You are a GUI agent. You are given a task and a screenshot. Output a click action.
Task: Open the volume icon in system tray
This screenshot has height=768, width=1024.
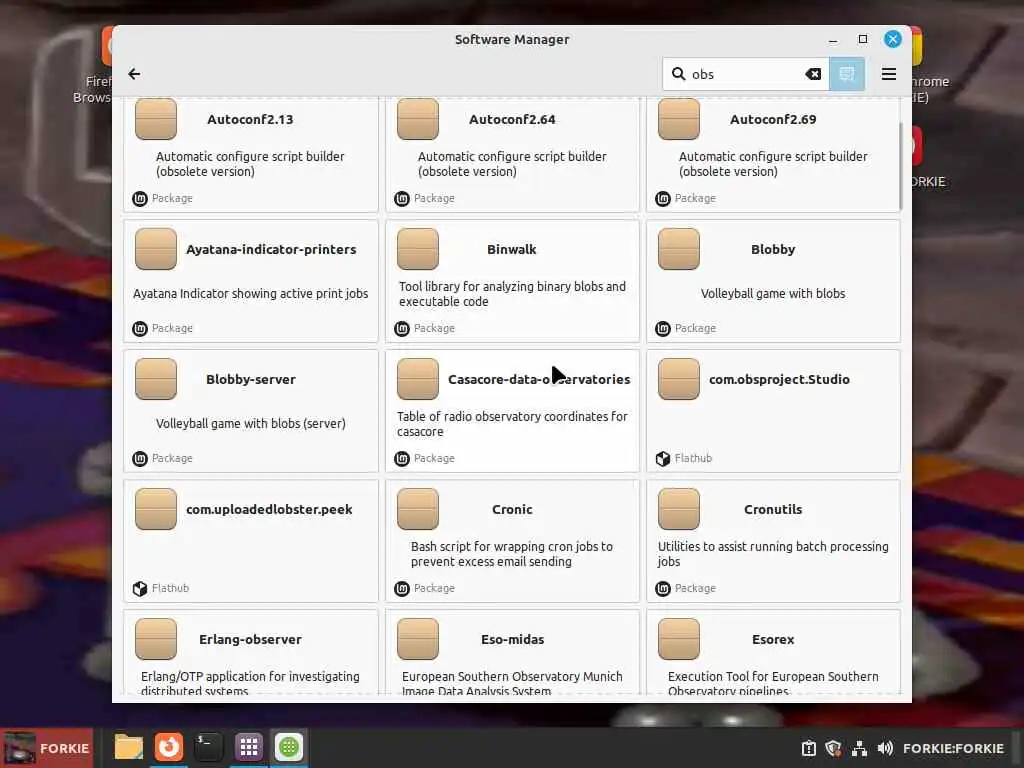coord(885,748)
